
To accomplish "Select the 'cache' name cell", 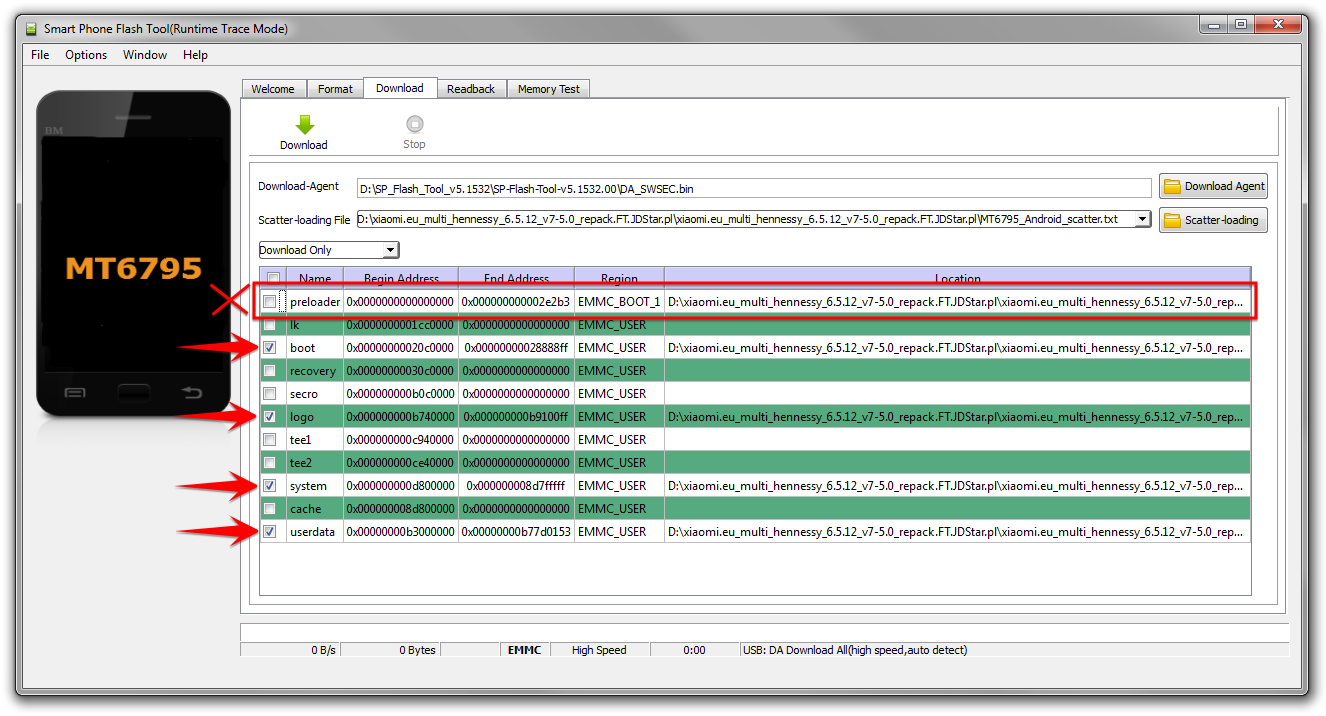I will point(315,509).
